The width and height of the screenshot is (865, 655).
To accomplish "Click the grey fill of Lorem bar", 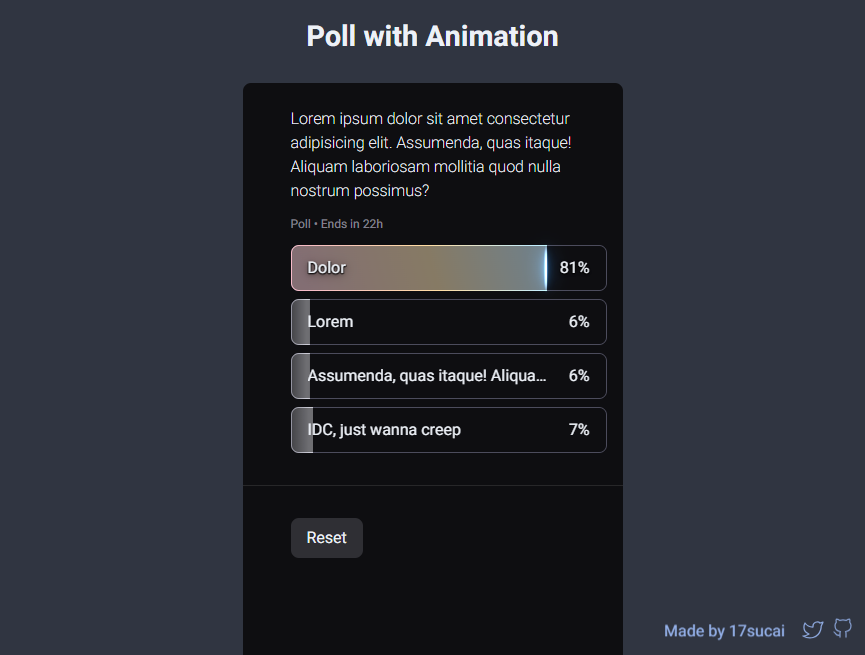I will 301,322.
